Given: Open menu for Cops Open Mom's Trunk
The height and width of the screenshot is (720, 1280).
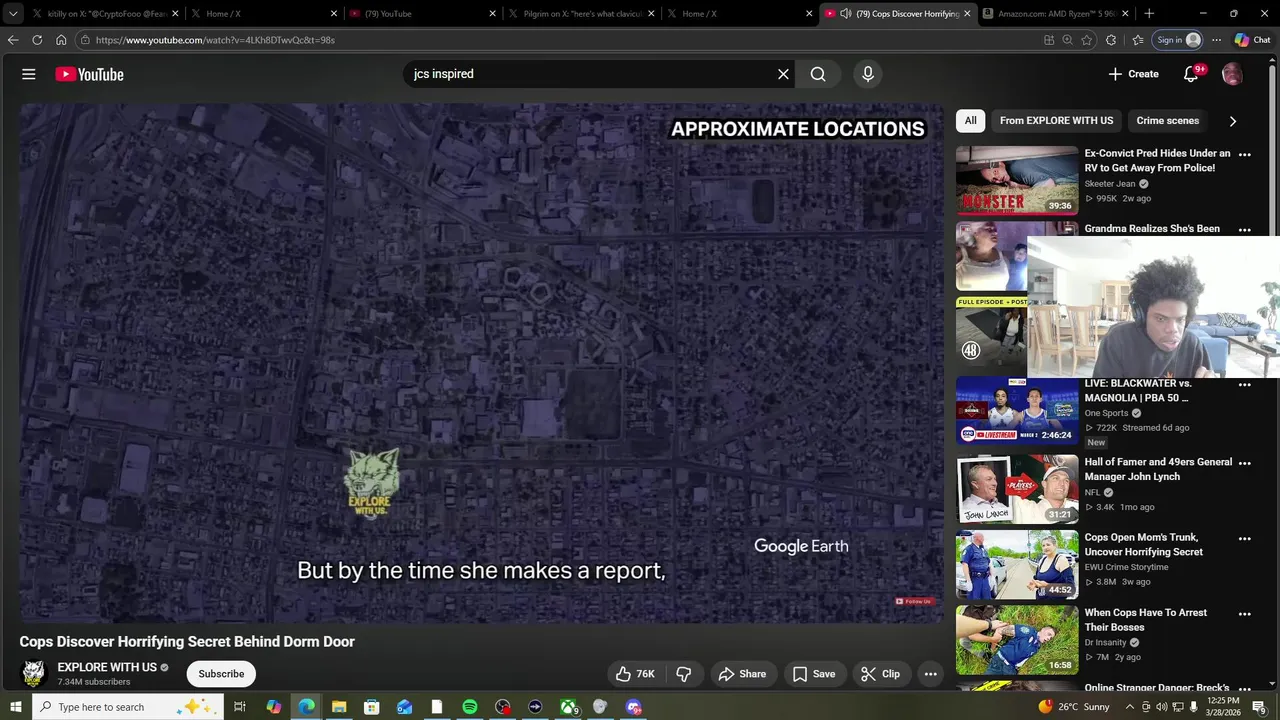Looking at the screenshot, I should (1244, 539).
